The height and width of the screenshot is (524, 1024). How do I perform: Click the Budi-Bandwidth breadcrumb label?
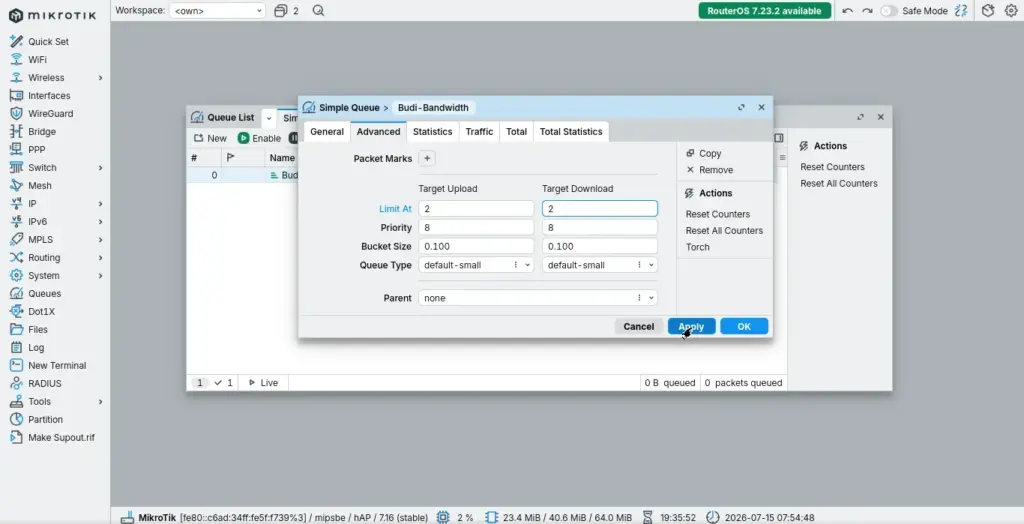(x=433, y=107)
